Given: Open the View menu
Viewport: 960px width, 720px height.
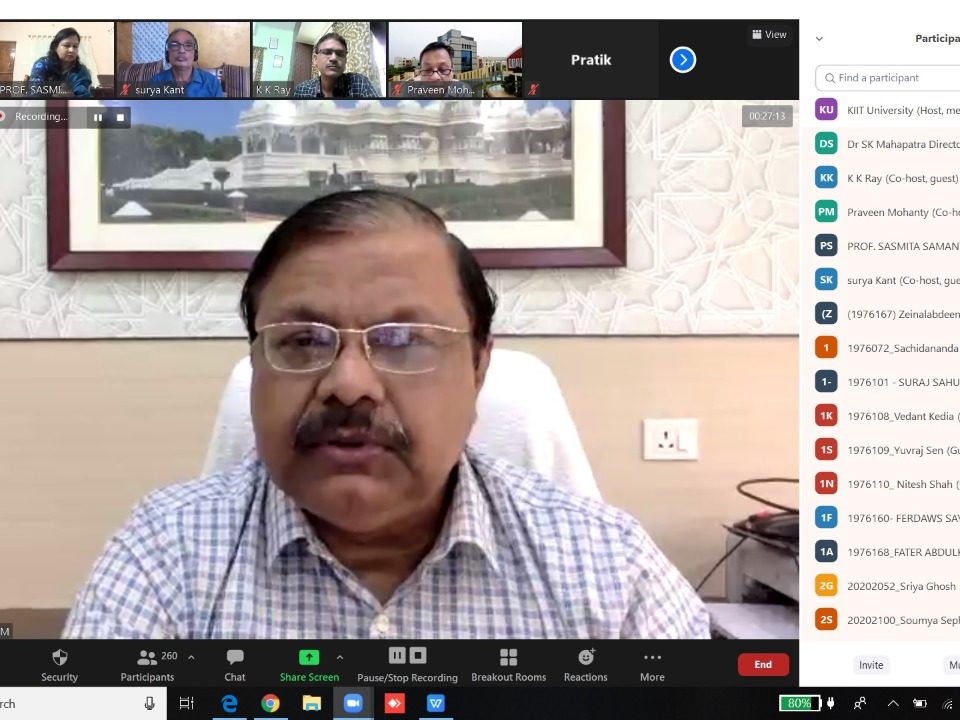Looking at the screenshot, I should tap(768, 35).
